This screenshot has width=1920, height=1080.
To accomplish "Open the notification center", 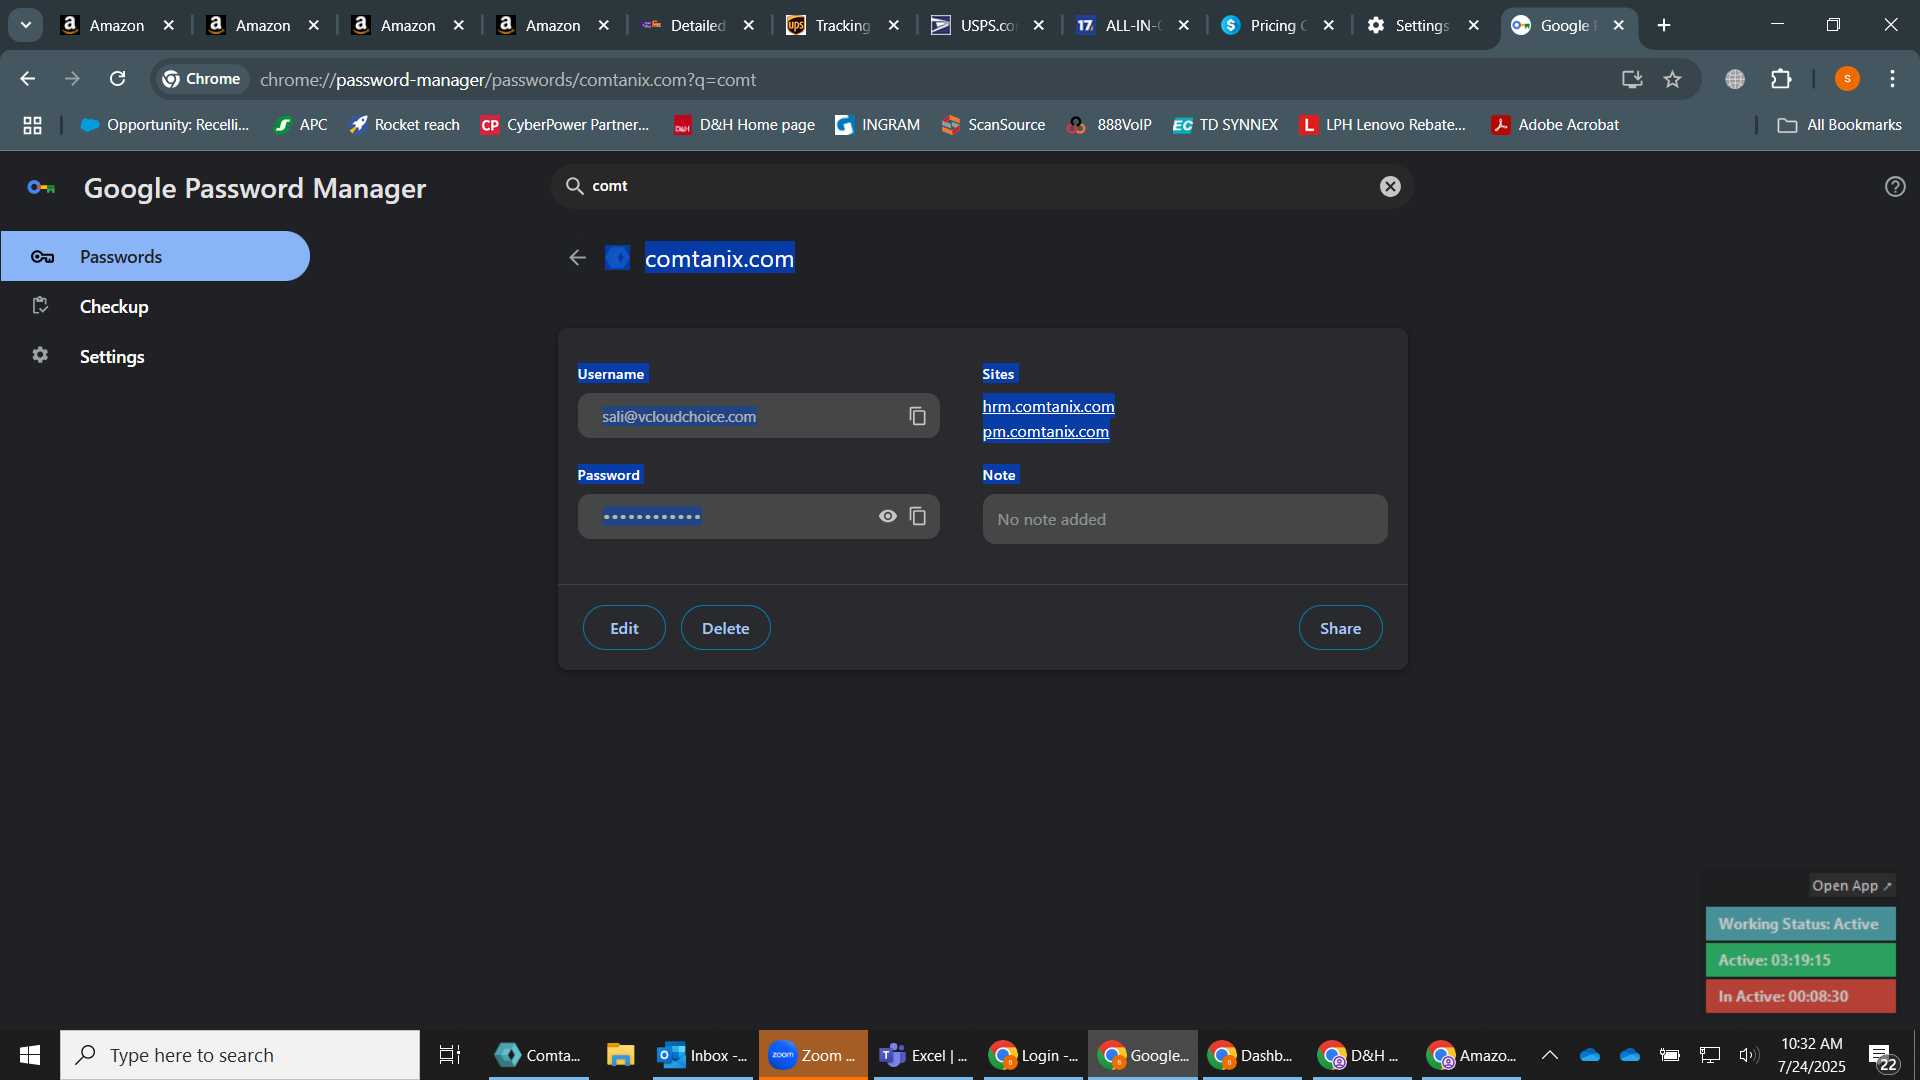I will pos(1883,1056).
